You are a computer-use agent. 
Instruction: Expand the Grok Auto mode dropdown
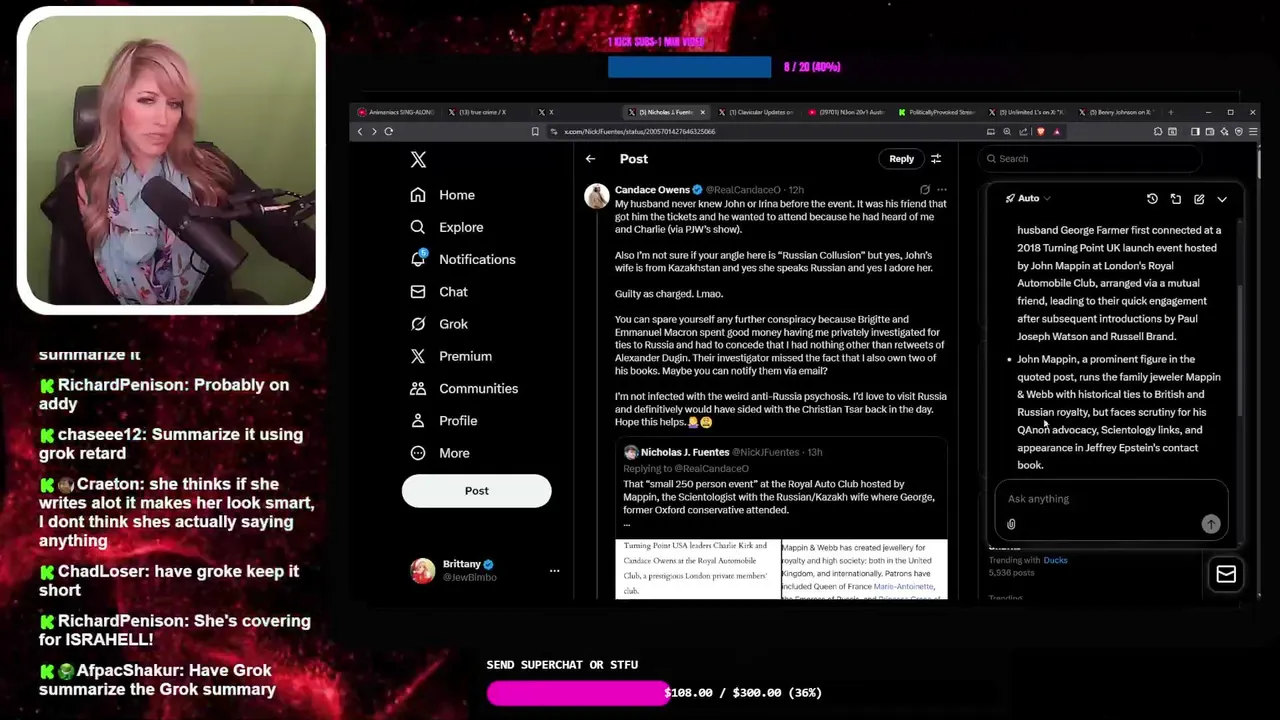coord(1028,199)
